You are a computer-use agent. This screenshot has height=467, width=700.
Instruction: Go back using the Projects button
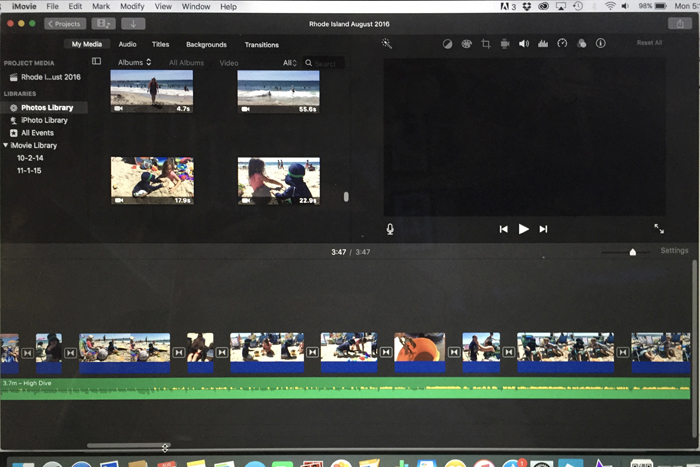(65, 23)
